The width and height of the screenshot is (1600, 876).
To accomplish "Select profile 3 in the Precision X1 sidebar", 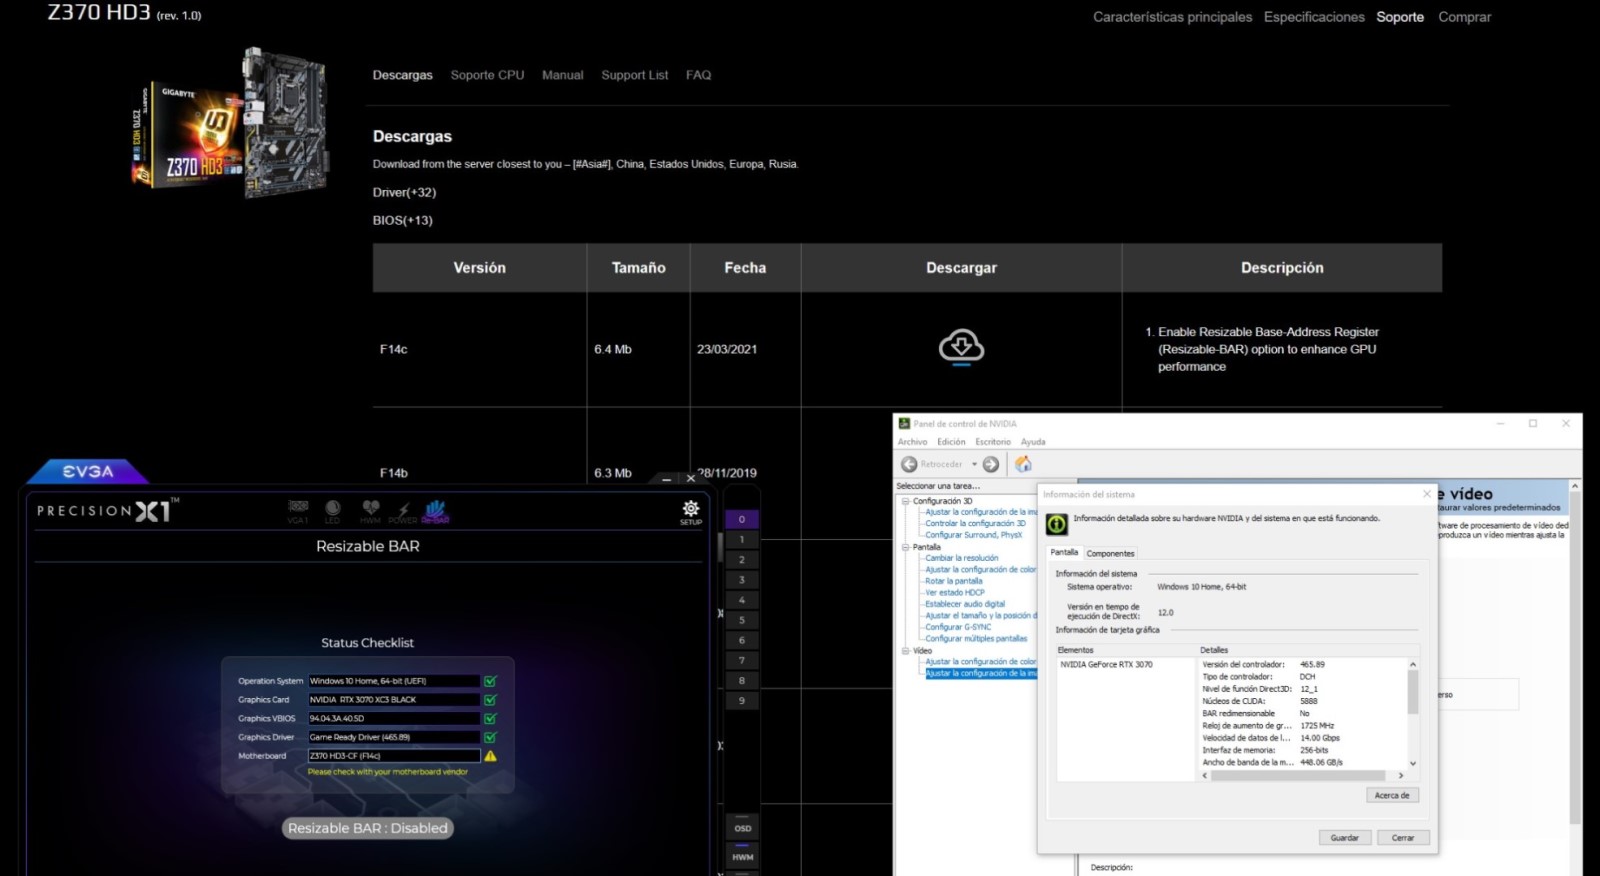I will pos(741,580).
